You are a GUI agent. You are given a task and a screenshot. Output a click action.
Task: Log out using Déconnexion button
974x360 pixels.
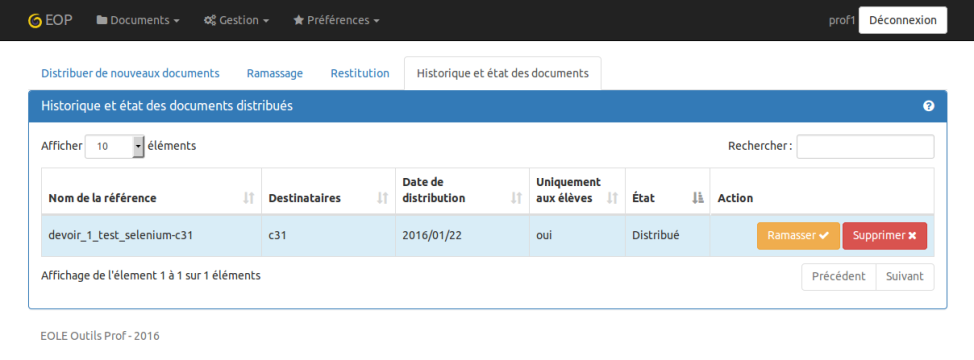click(x=903, y=20)
